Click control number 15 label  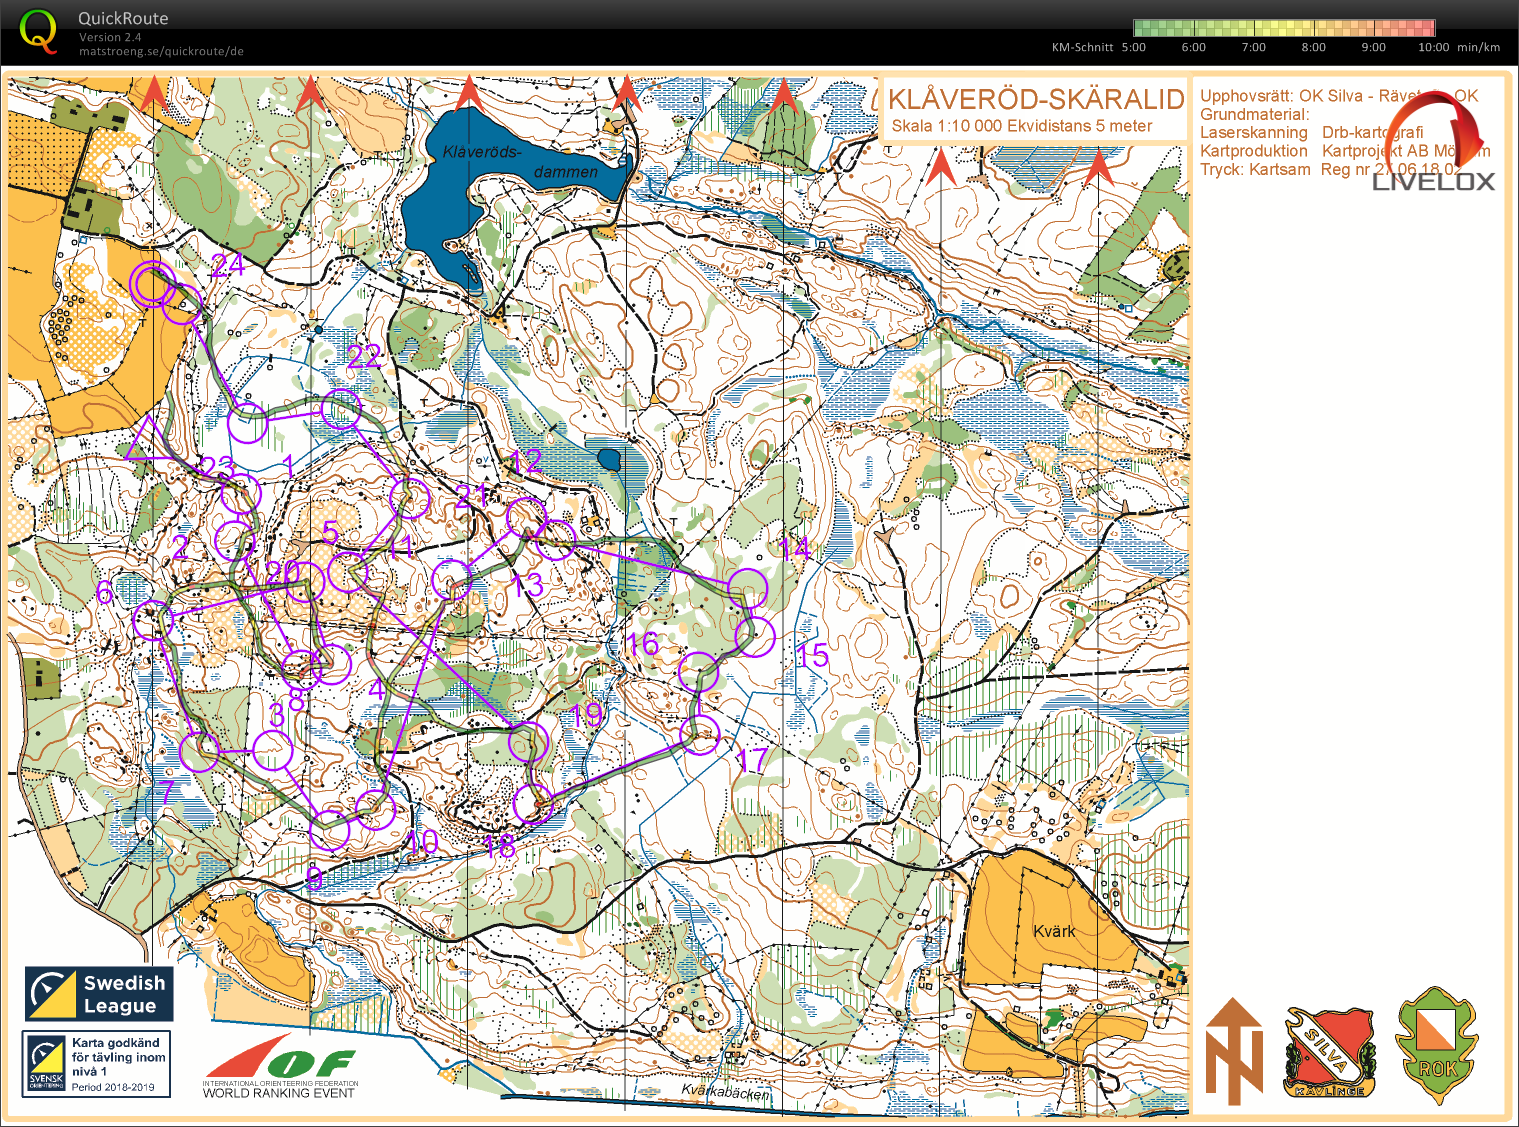click(813, 656)
